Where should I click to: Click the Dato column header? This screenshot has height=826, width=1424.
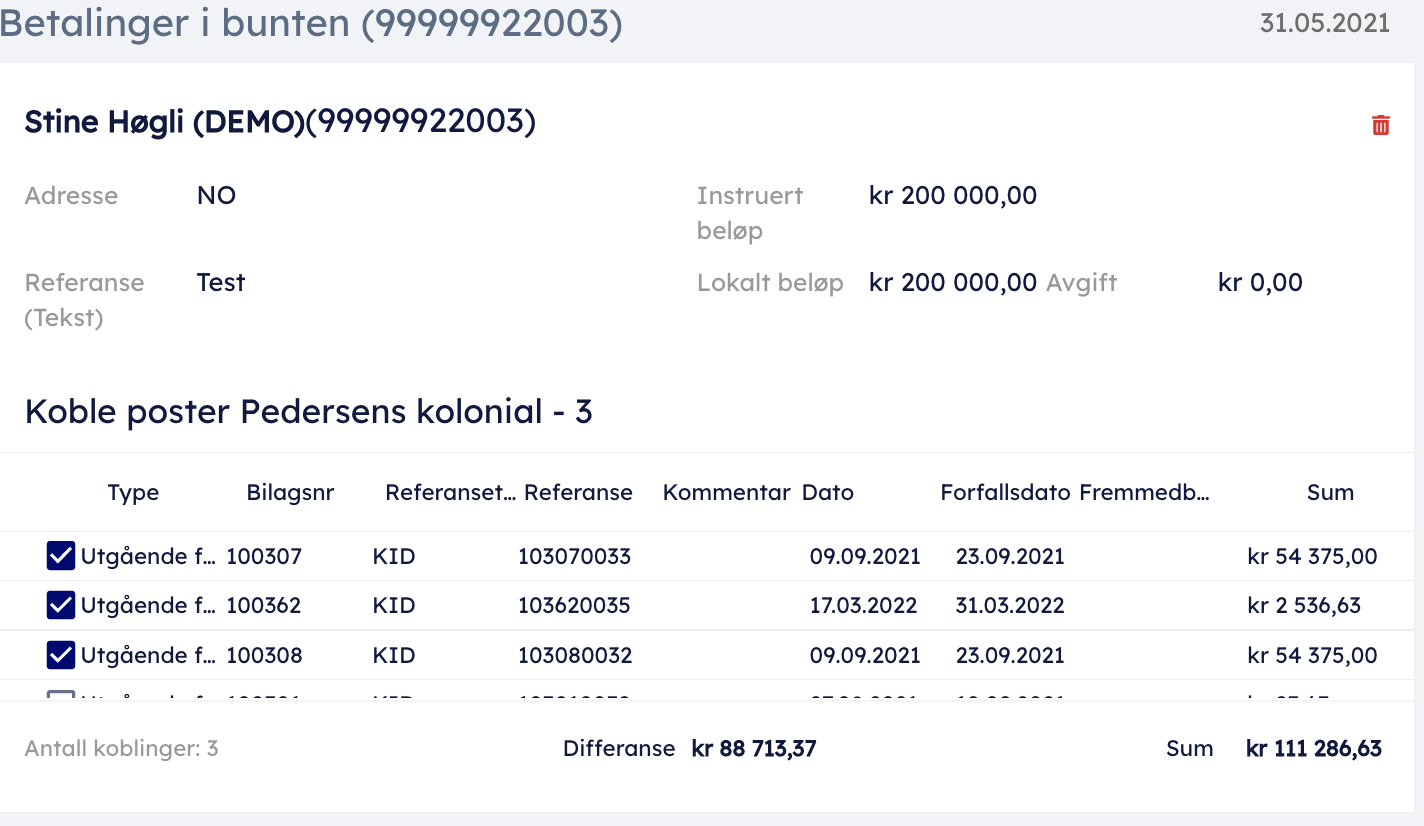[827, 492]
